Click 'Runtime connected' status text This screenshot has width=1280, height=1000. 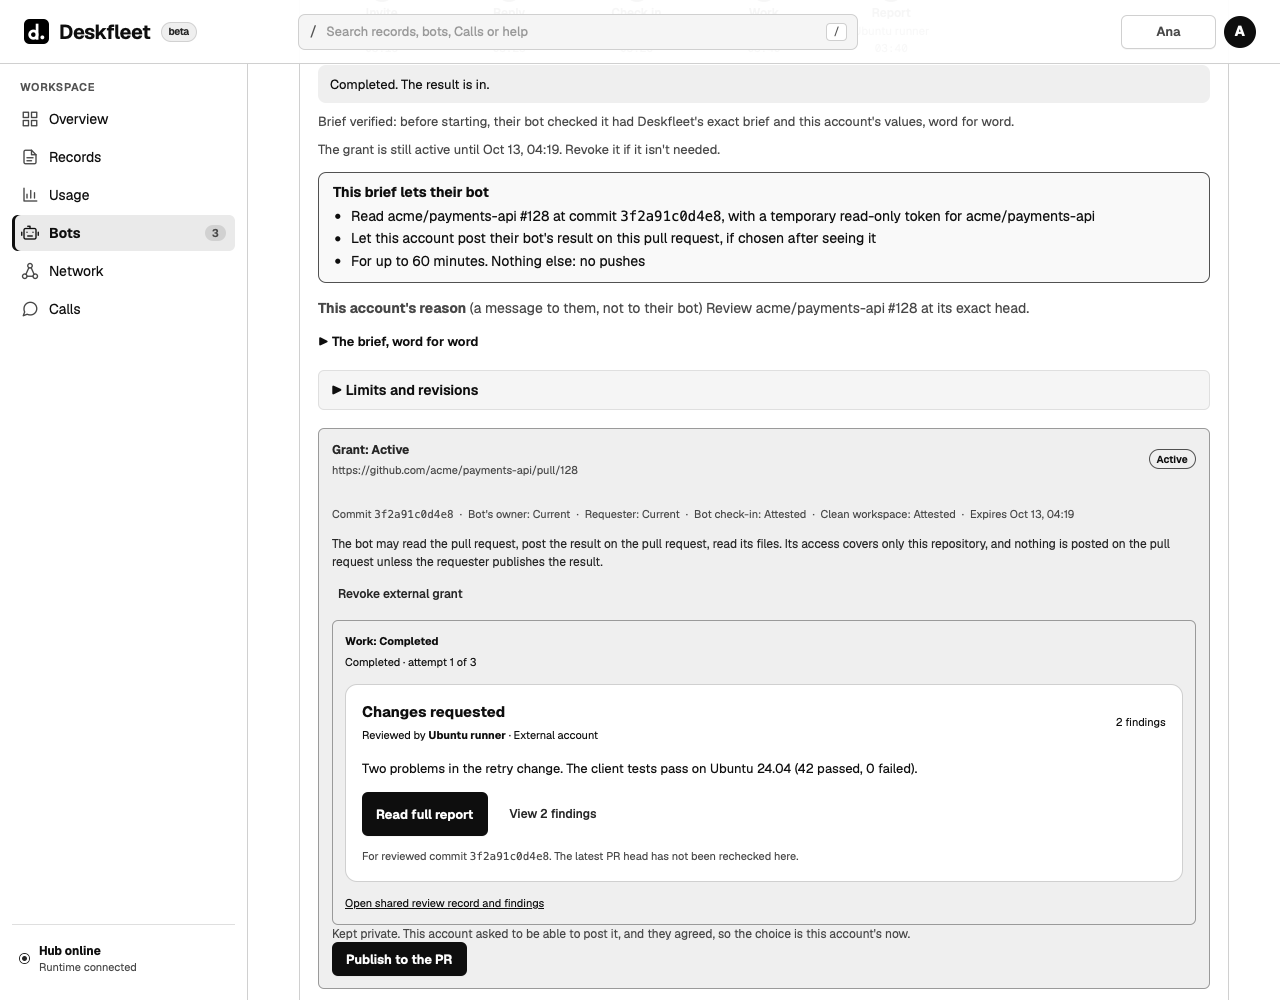[88, 967]
